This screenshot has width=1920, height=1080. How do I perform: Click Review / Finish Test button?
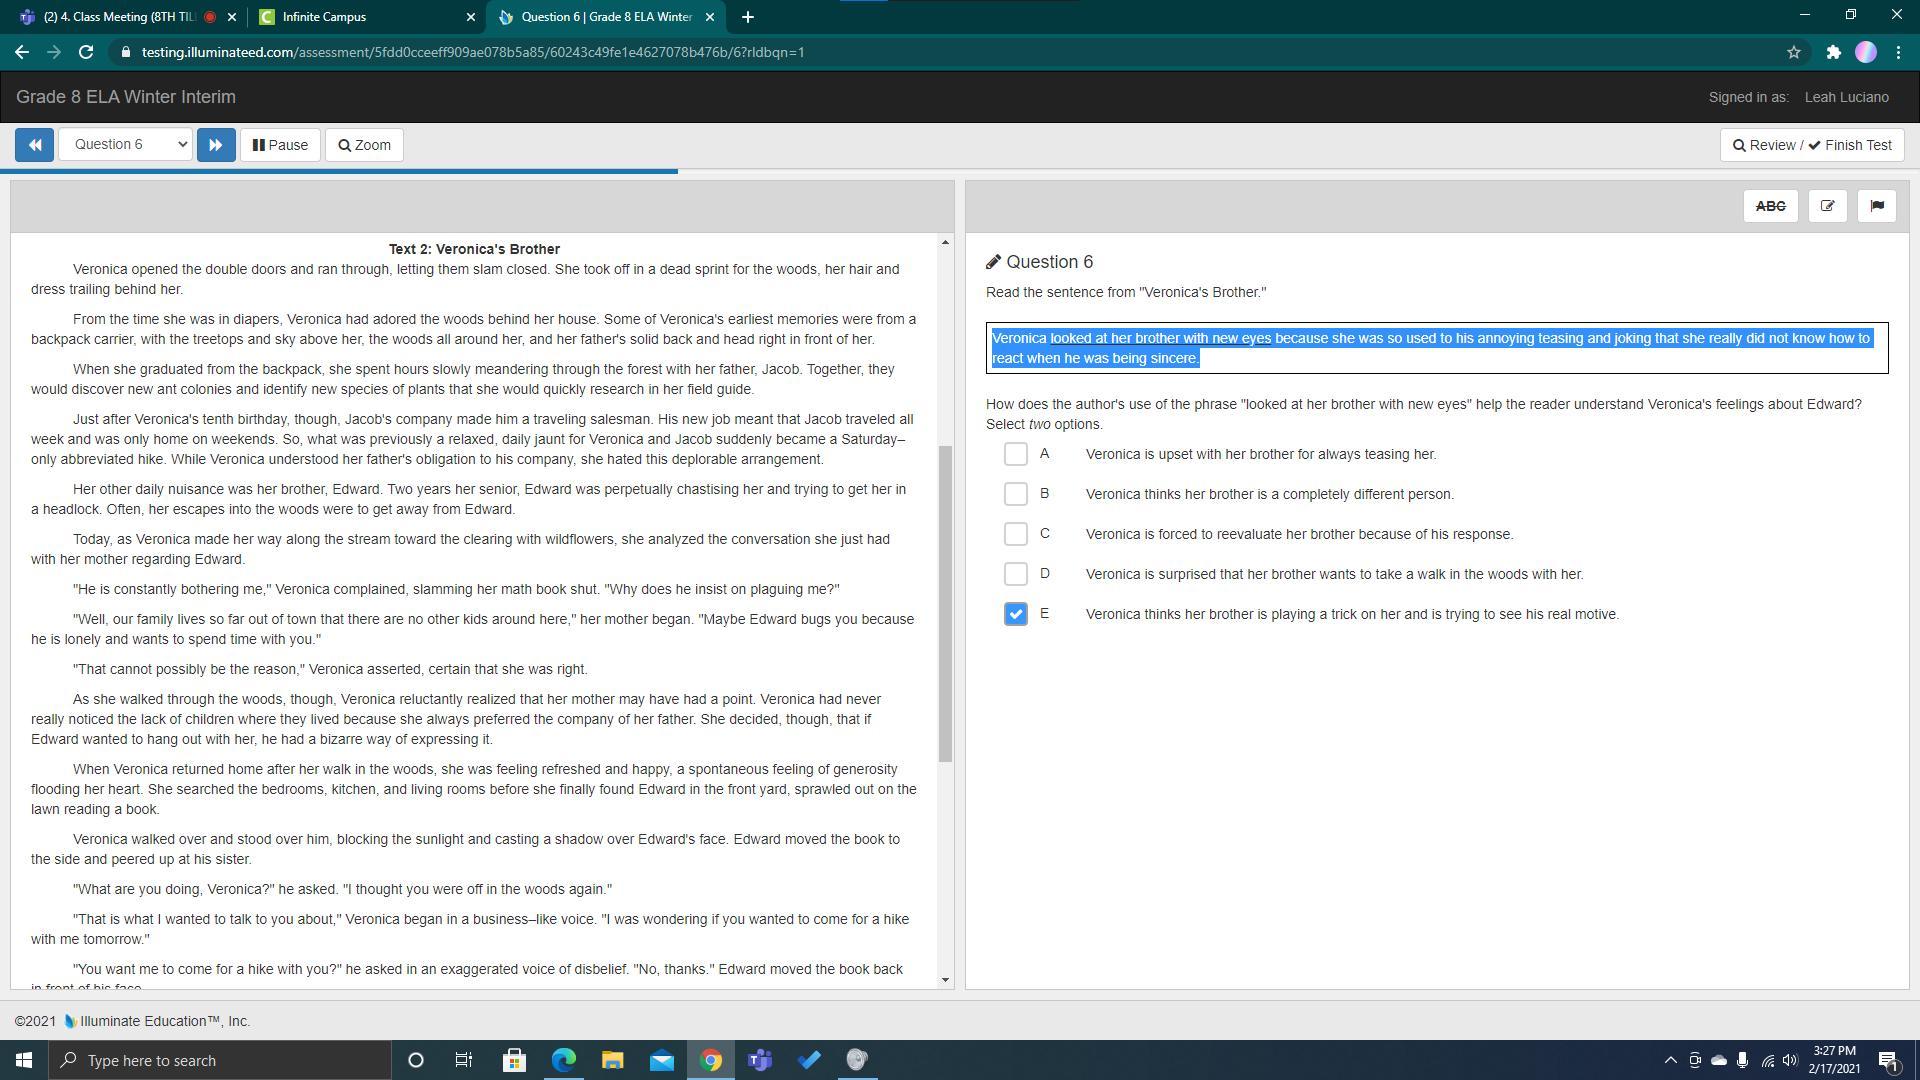click(1811, 145)
